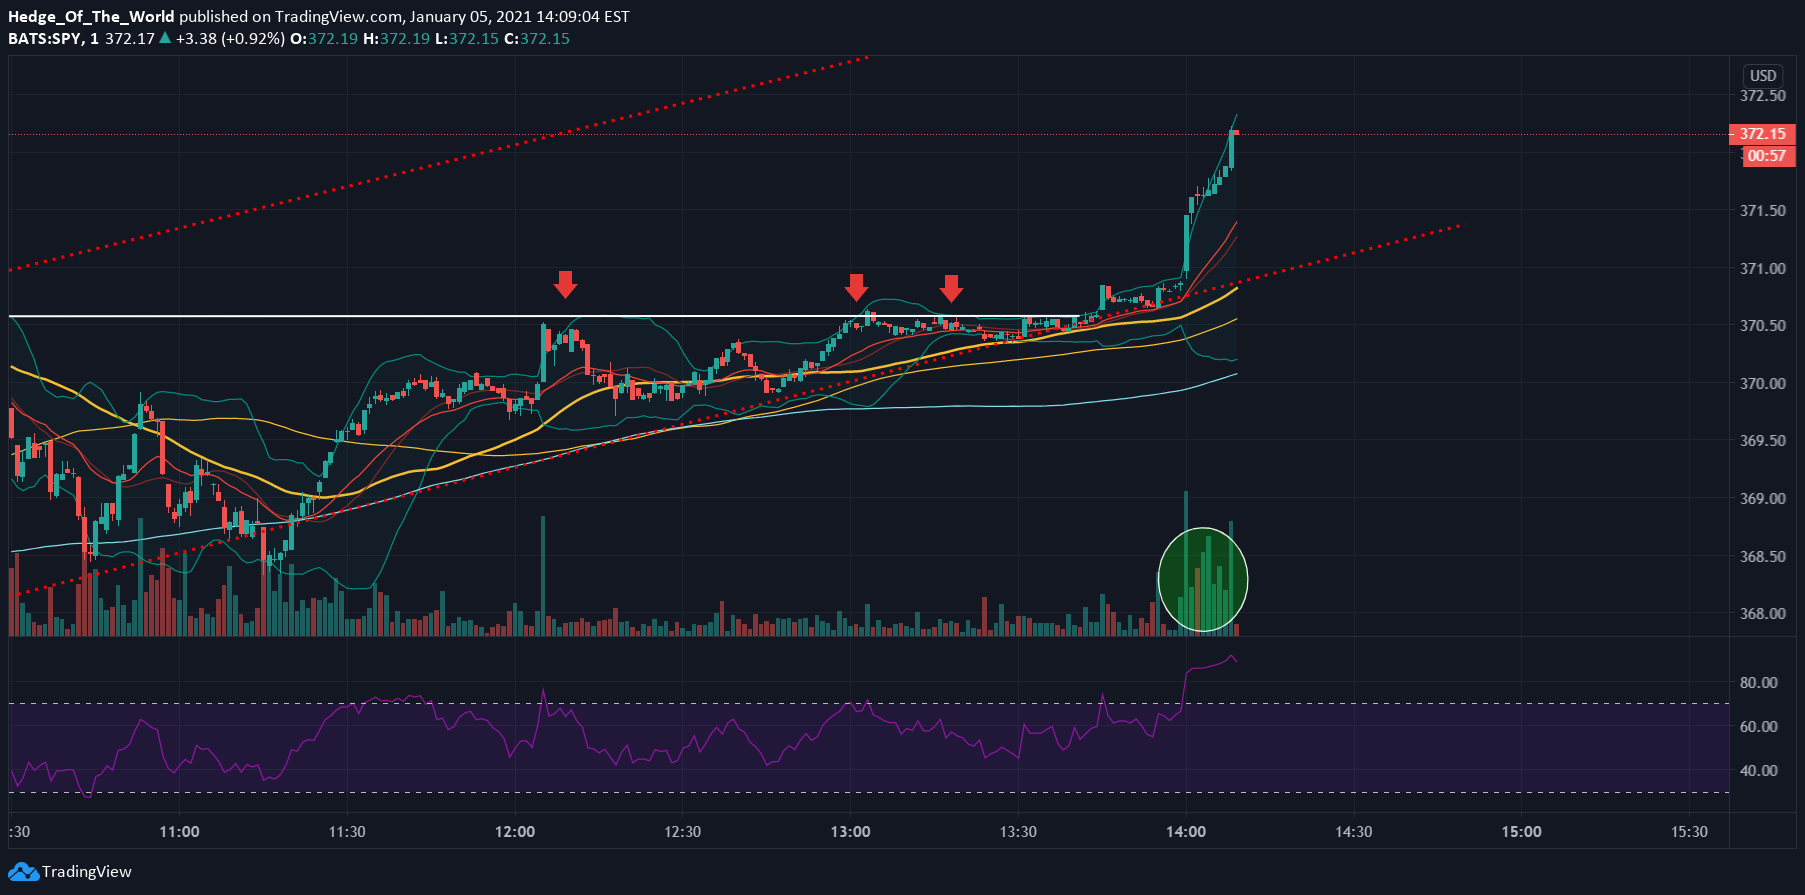Click the 13:30 time axis label
The width and height of the screenshot is (1805, 895).
point(1018,832)
